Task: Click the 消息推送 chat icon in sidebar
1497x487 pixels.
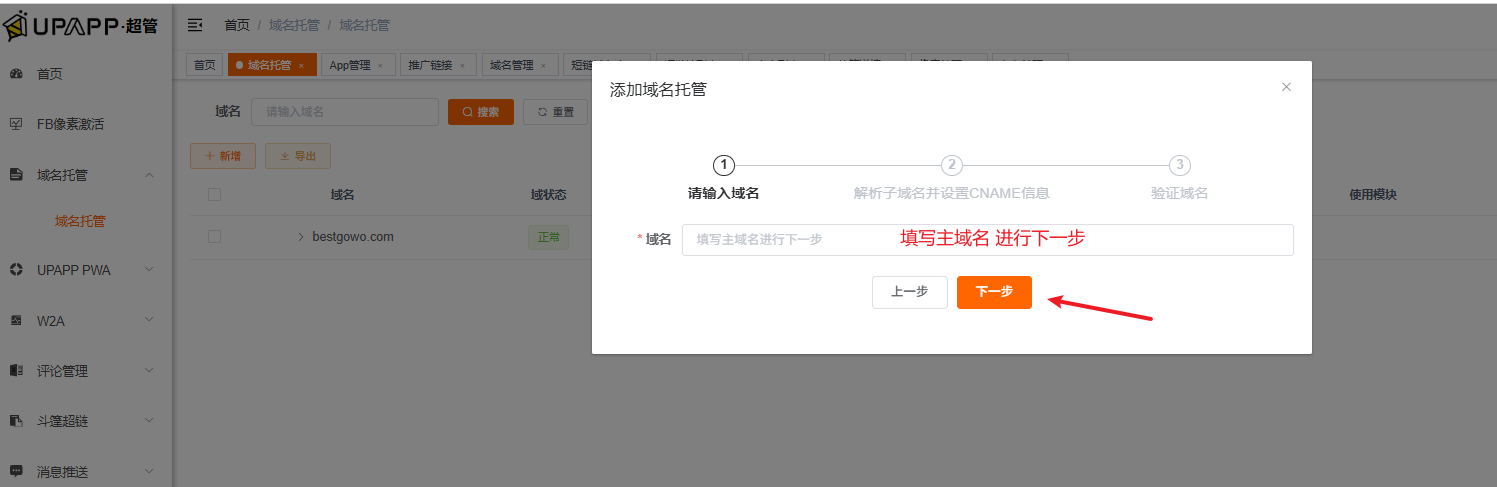Action: click(x=16, y=471)
